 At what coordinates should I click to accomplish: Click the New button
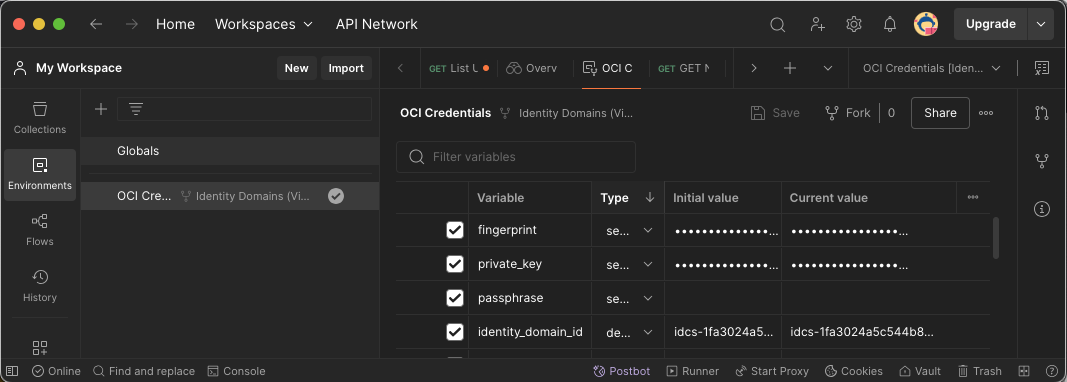[x=297, y=68]
